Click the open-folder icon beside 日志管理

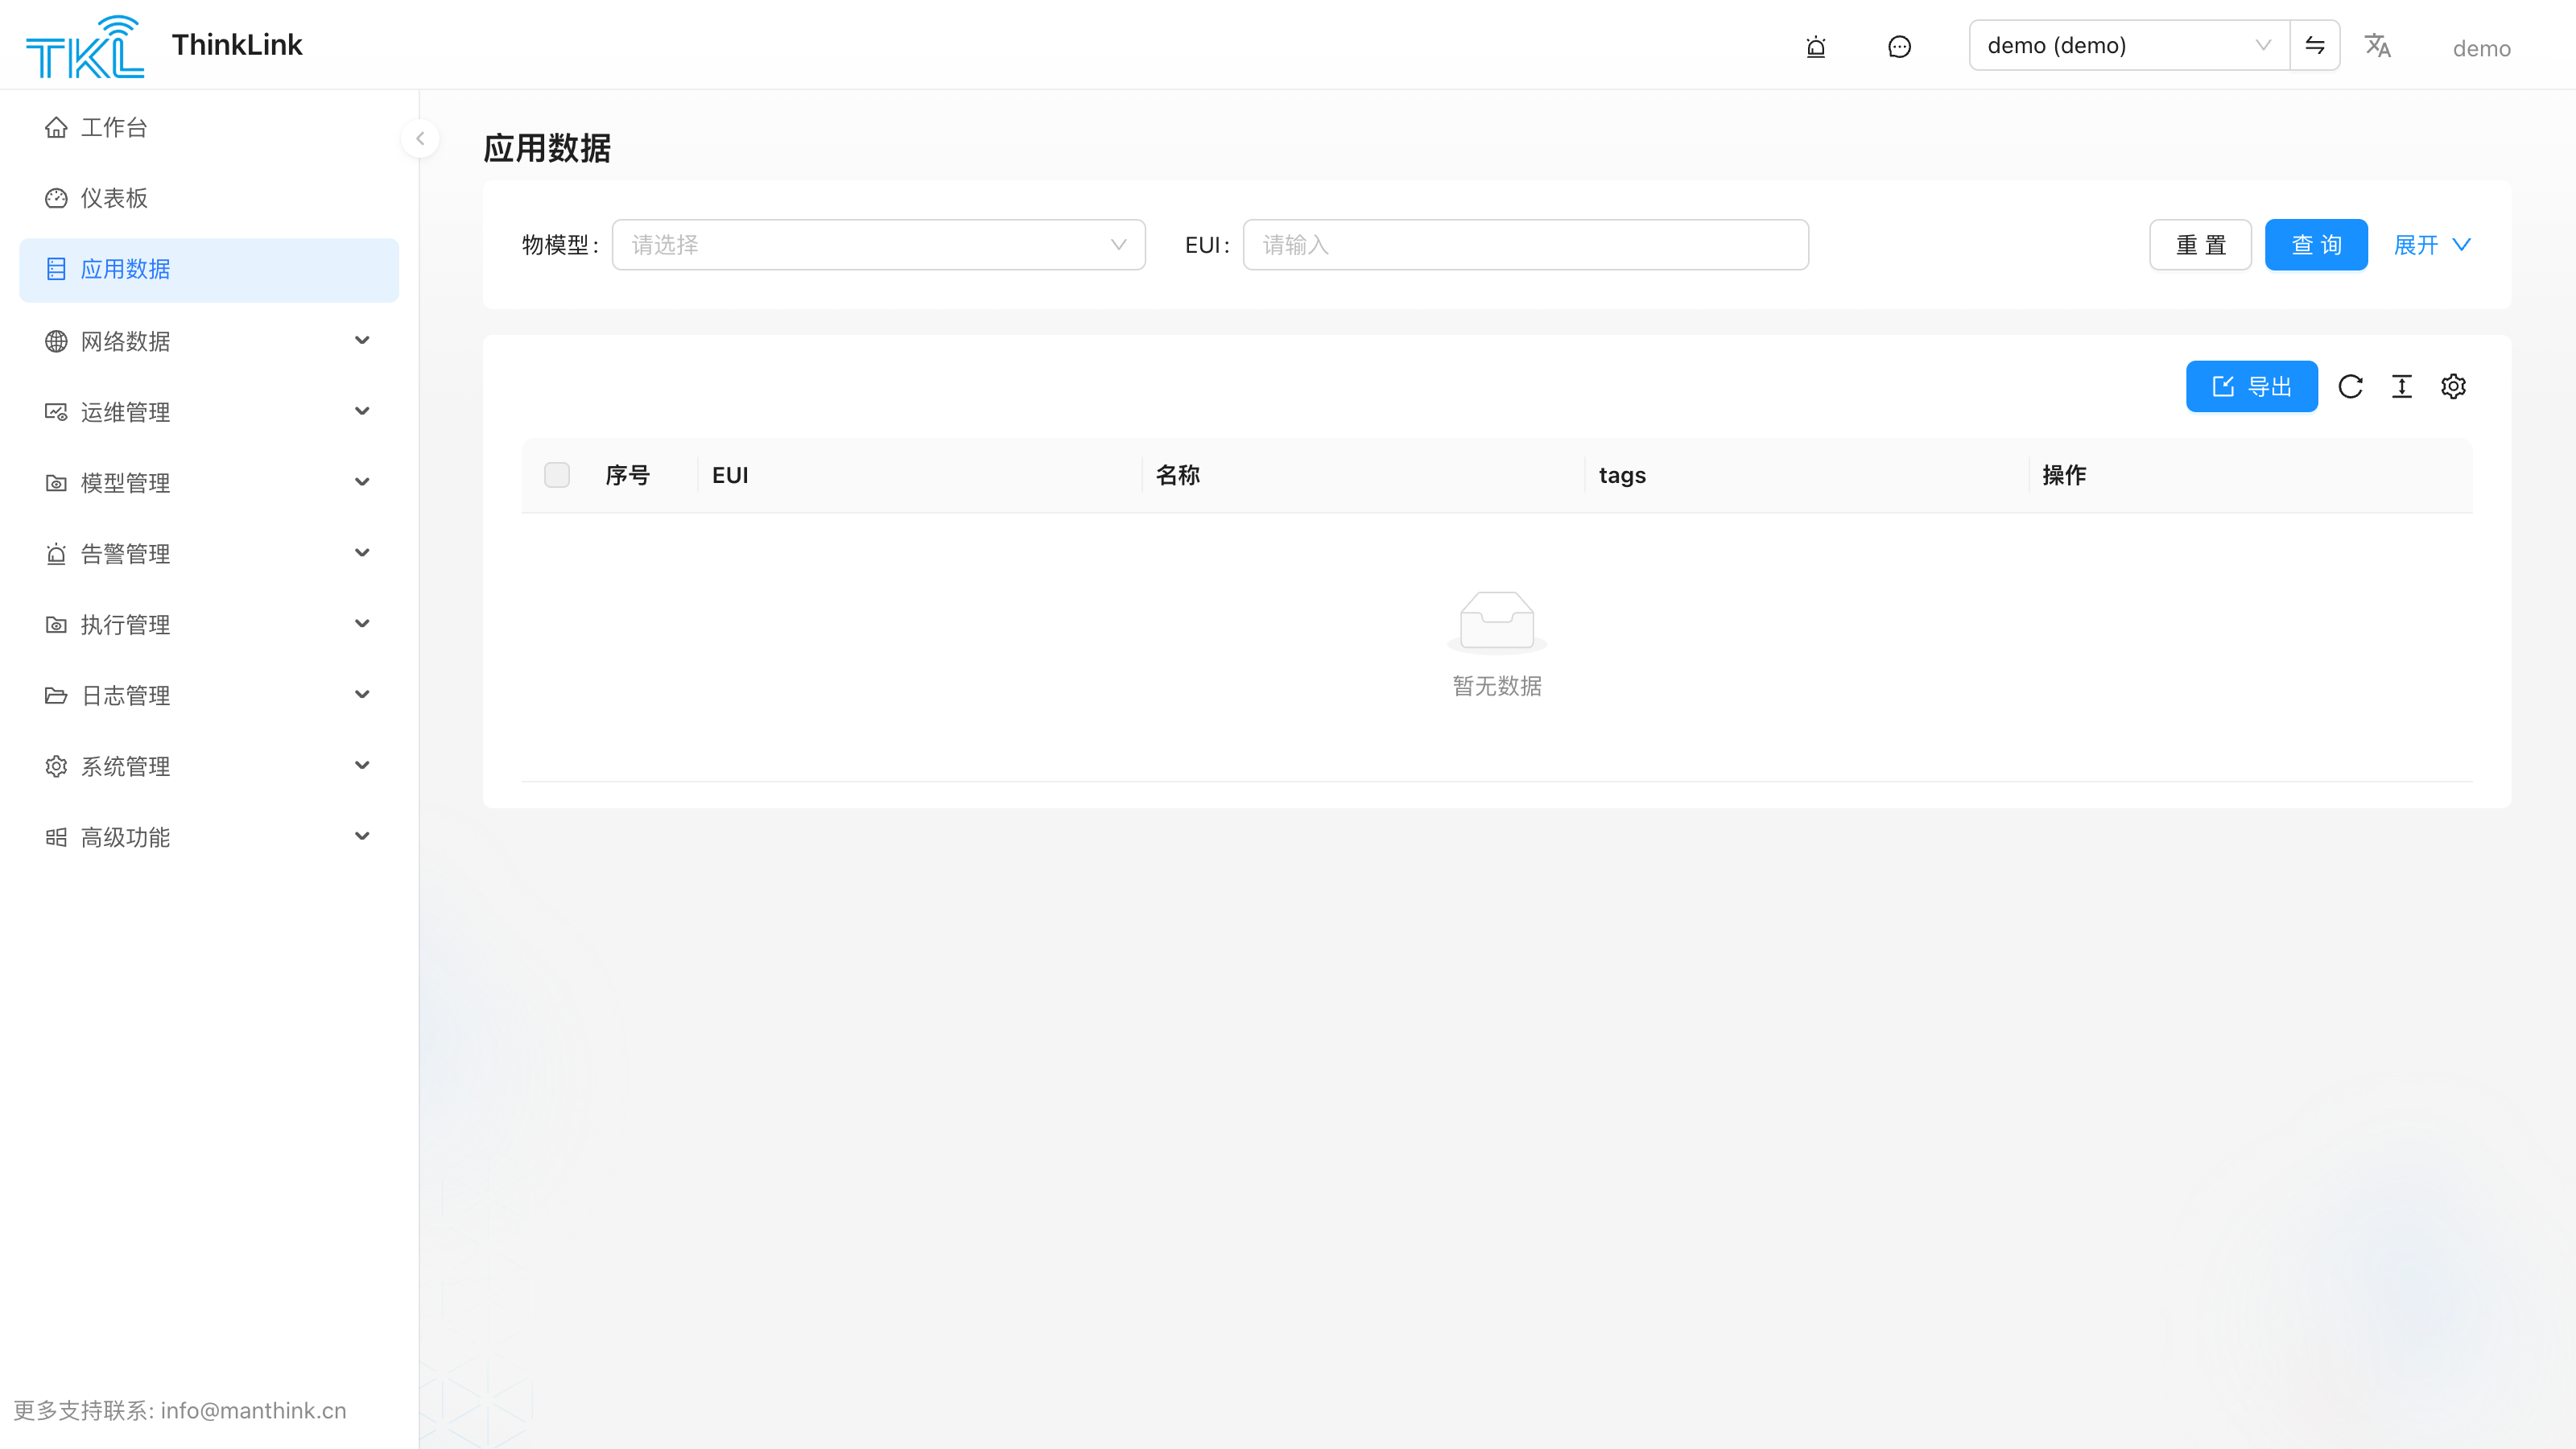tap(56, 695)
